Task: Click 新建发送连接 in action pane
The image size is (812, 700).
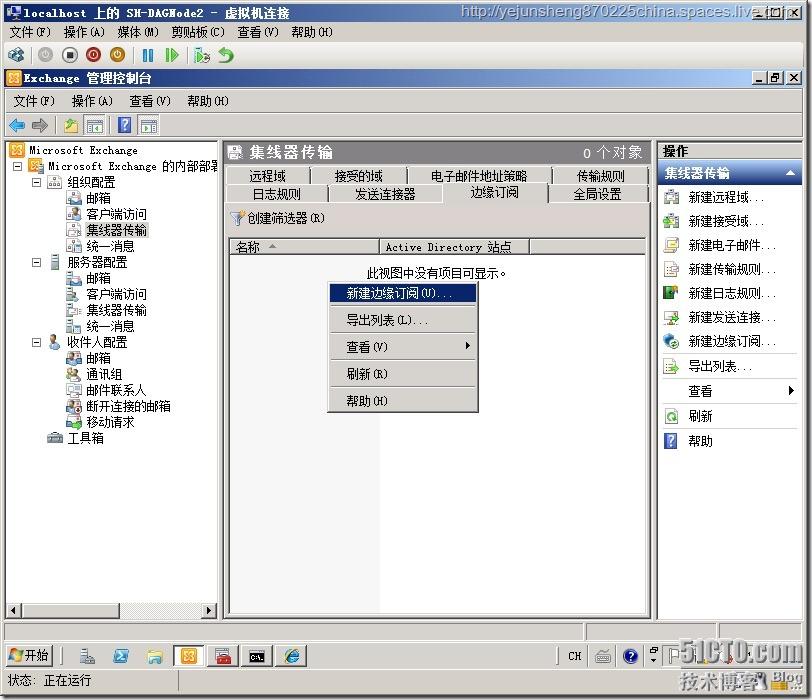Action: 732,317
